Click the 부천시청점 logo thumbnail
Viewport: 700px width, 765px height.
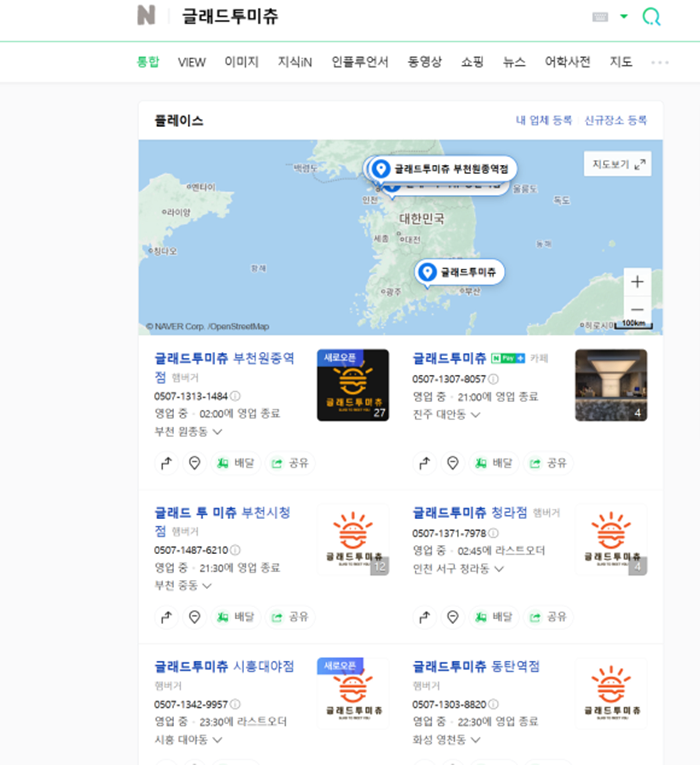(353, 539)
